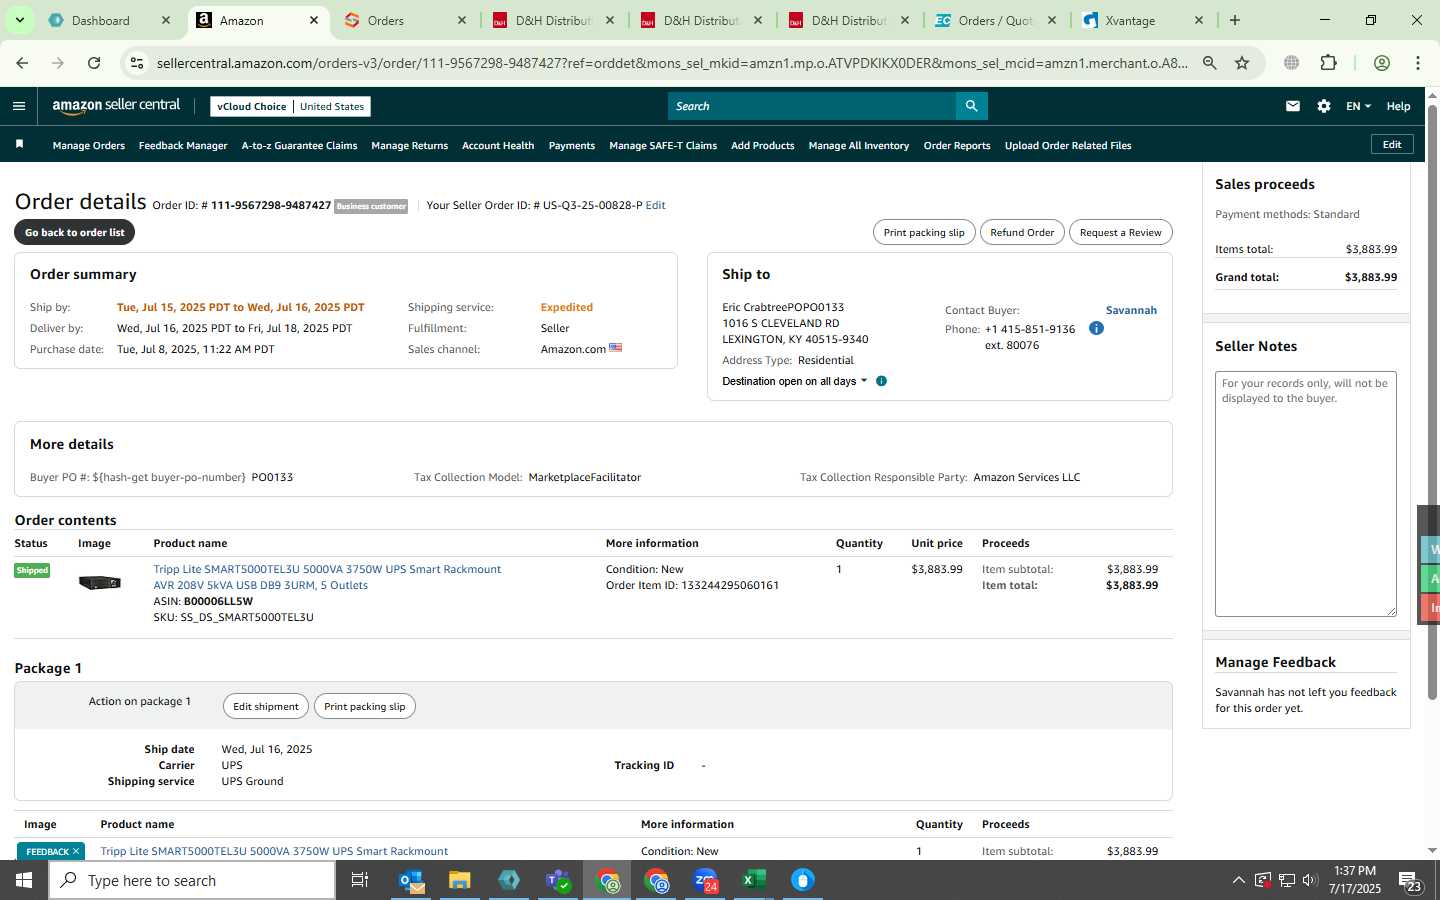Switch to the Orders / Quotes tab
The image size is (1440, 900).
click(x=994, y=20)
